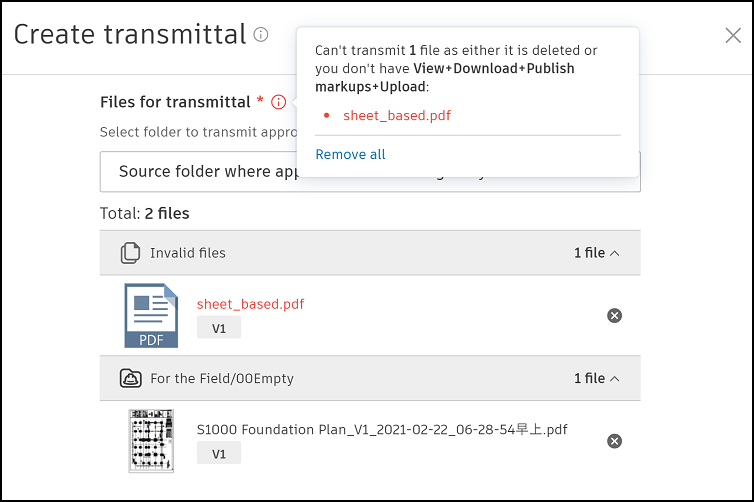
Task: Close the Create transmittal dialog
Action: 732,36
